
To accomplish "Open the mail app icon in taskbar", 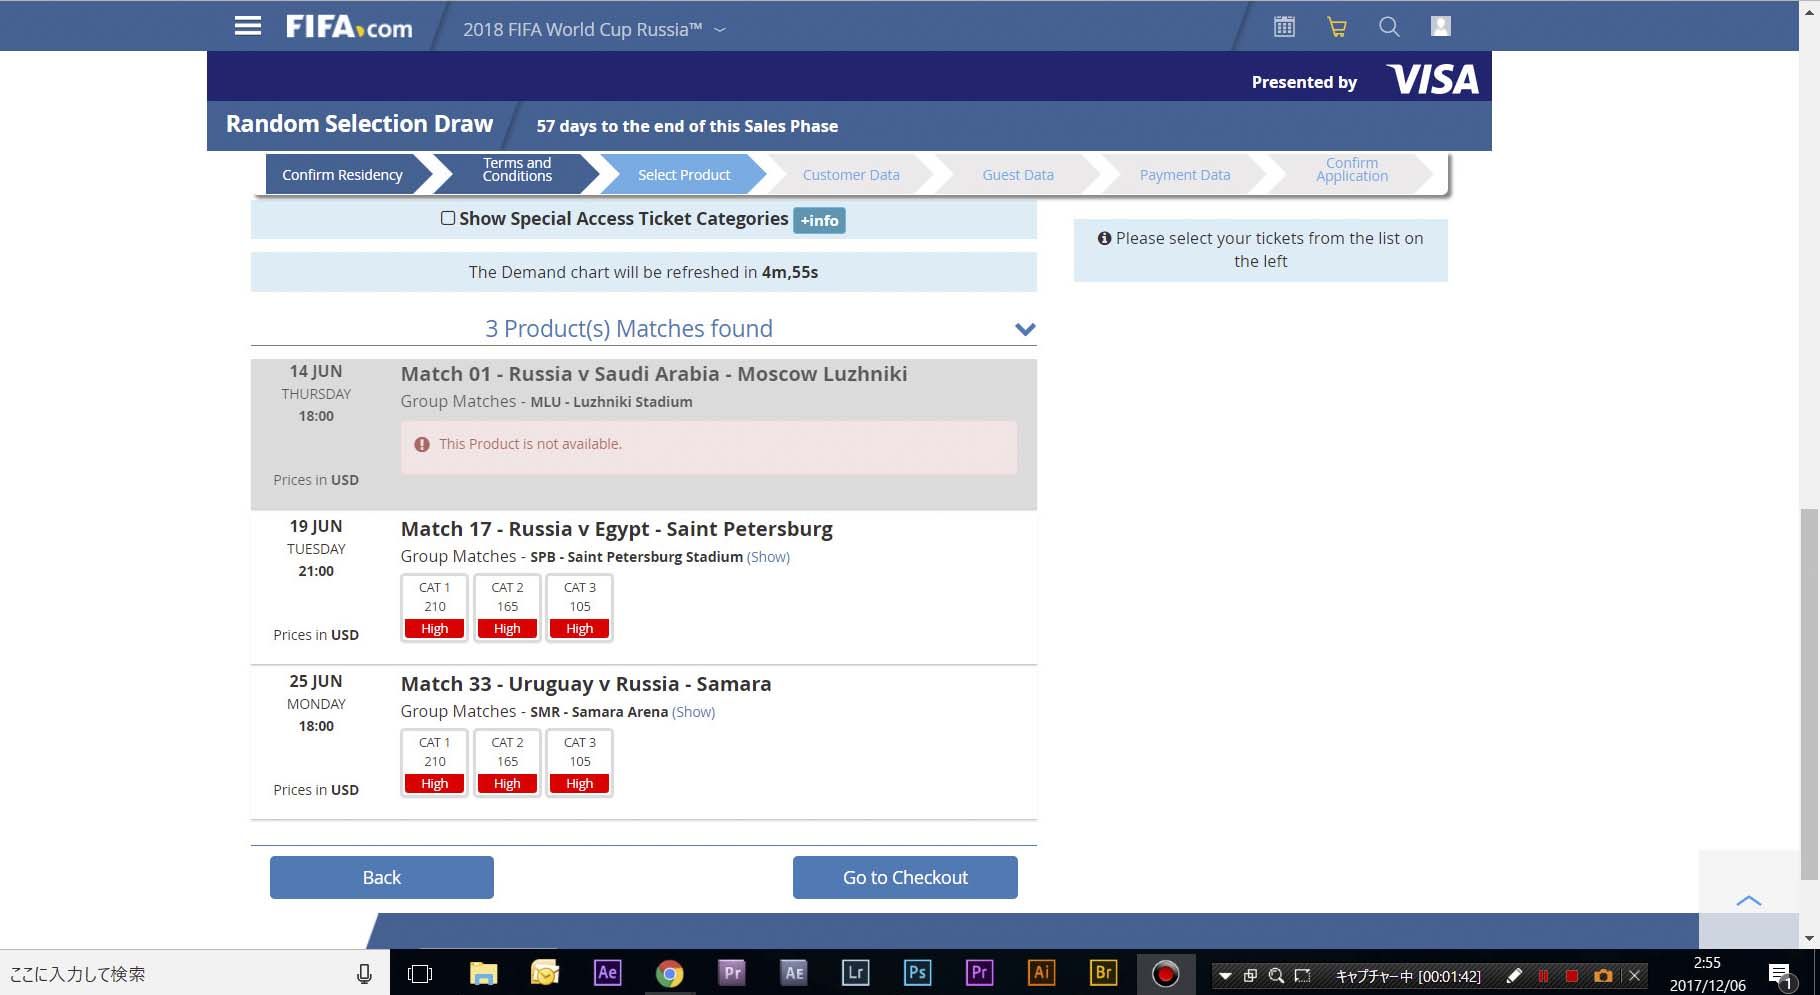I will point(545,973).
